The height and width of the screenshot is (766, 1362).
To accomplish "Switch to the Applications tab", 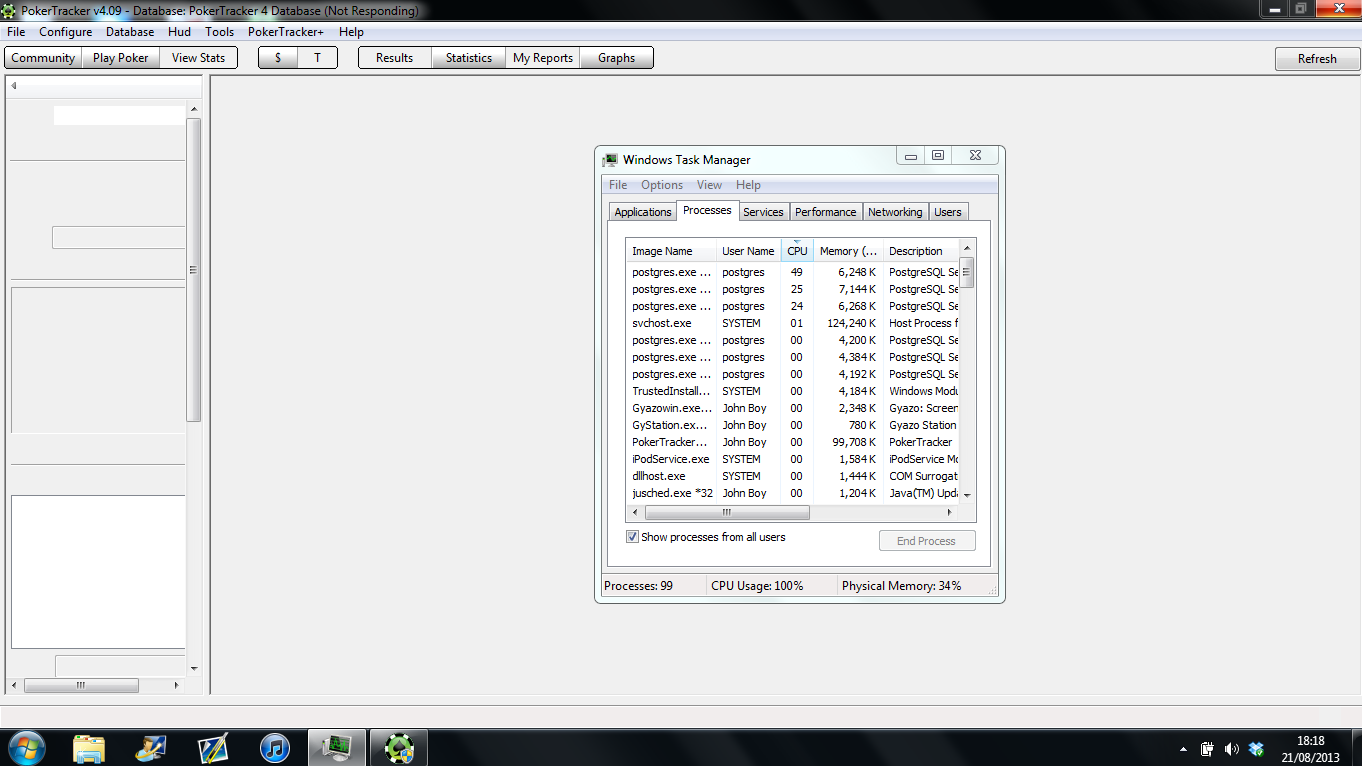I will (x=643, y=212).
